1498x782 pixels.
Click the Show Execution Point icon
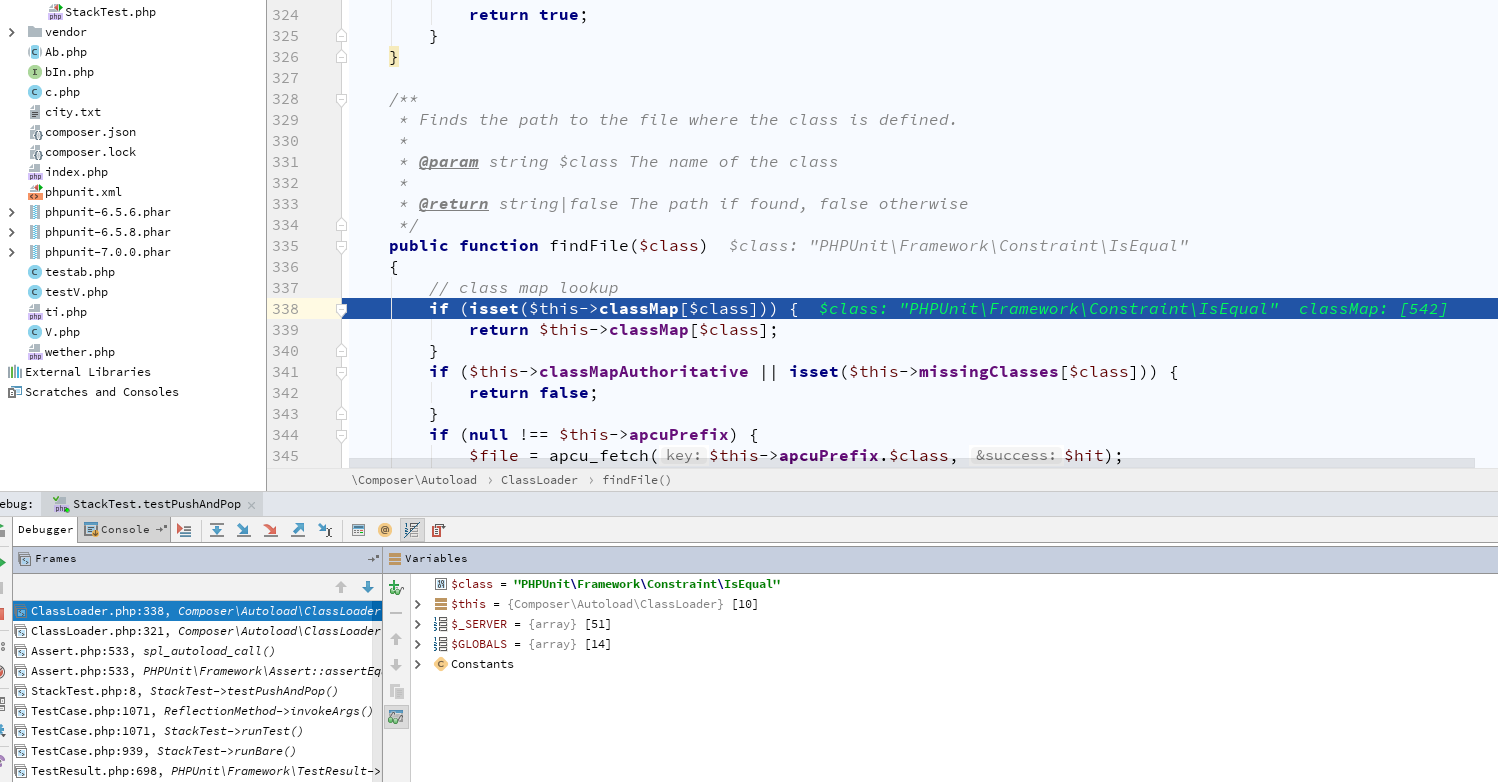184,530
